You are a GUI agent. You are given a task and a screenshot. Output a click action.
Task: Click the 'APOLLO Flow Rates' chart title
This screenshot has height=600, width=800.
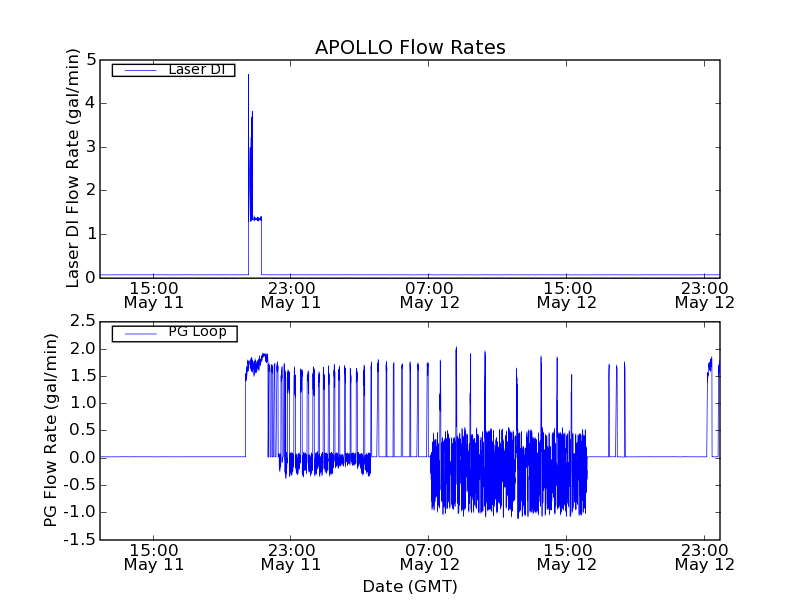[410, 47]
